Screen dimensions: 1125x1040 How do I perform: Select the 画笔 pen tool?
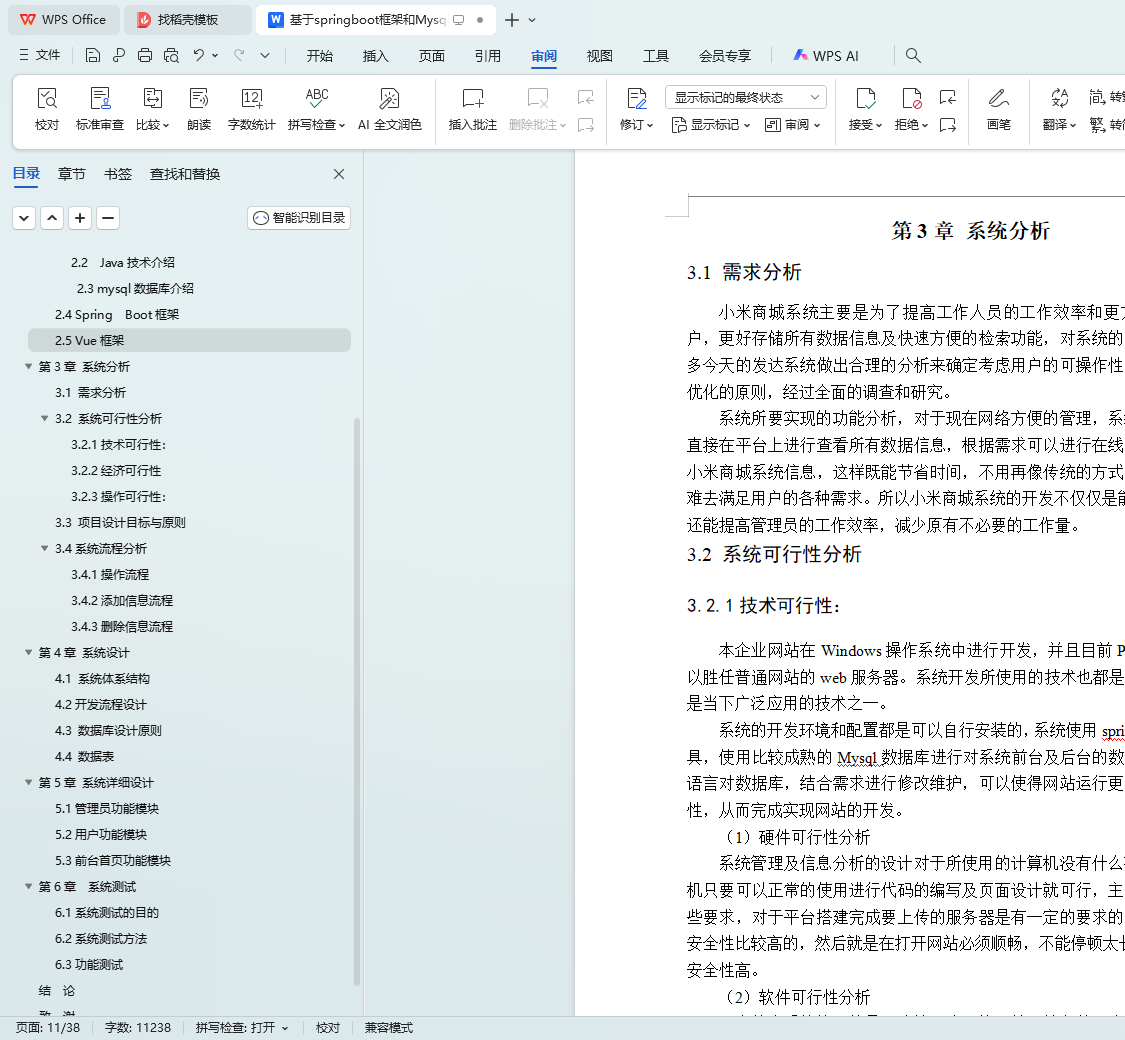pos(998,109)
